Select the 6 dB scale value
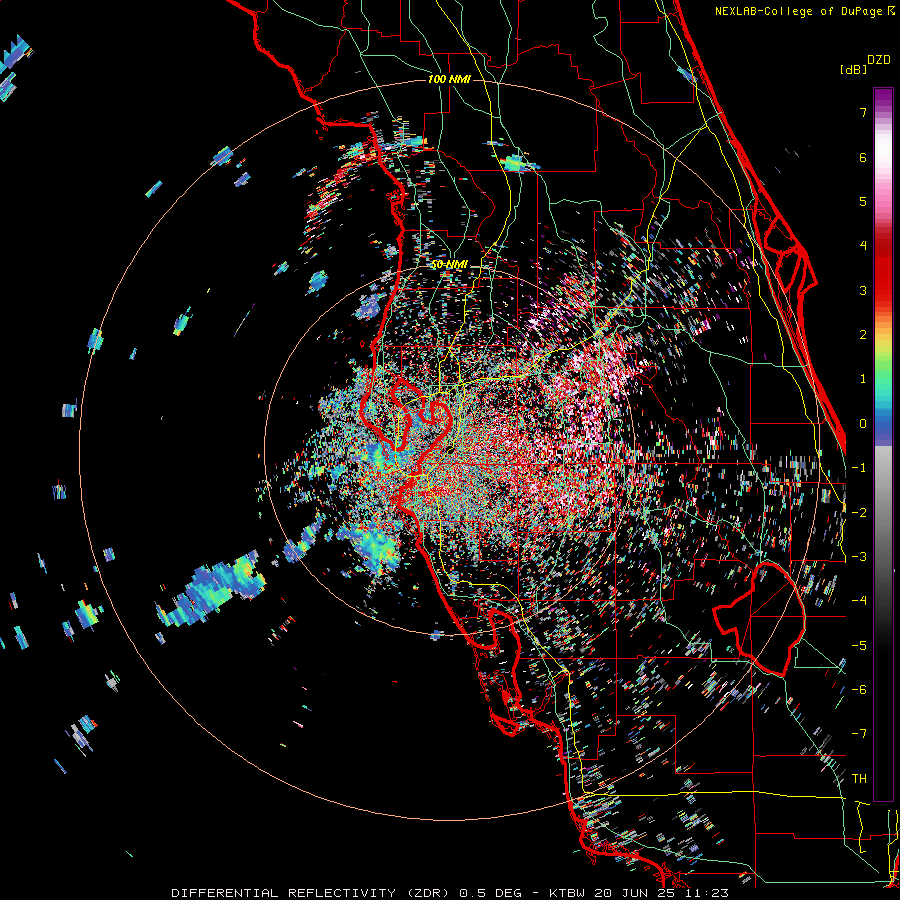Image resolution: width=900 pixels, height=900 pixels. coord(863,157)
